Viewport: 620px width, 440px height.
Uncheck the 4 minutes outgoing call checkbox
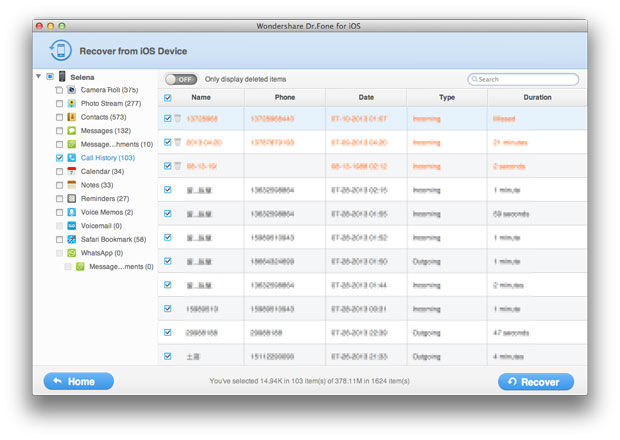point(168,356)
